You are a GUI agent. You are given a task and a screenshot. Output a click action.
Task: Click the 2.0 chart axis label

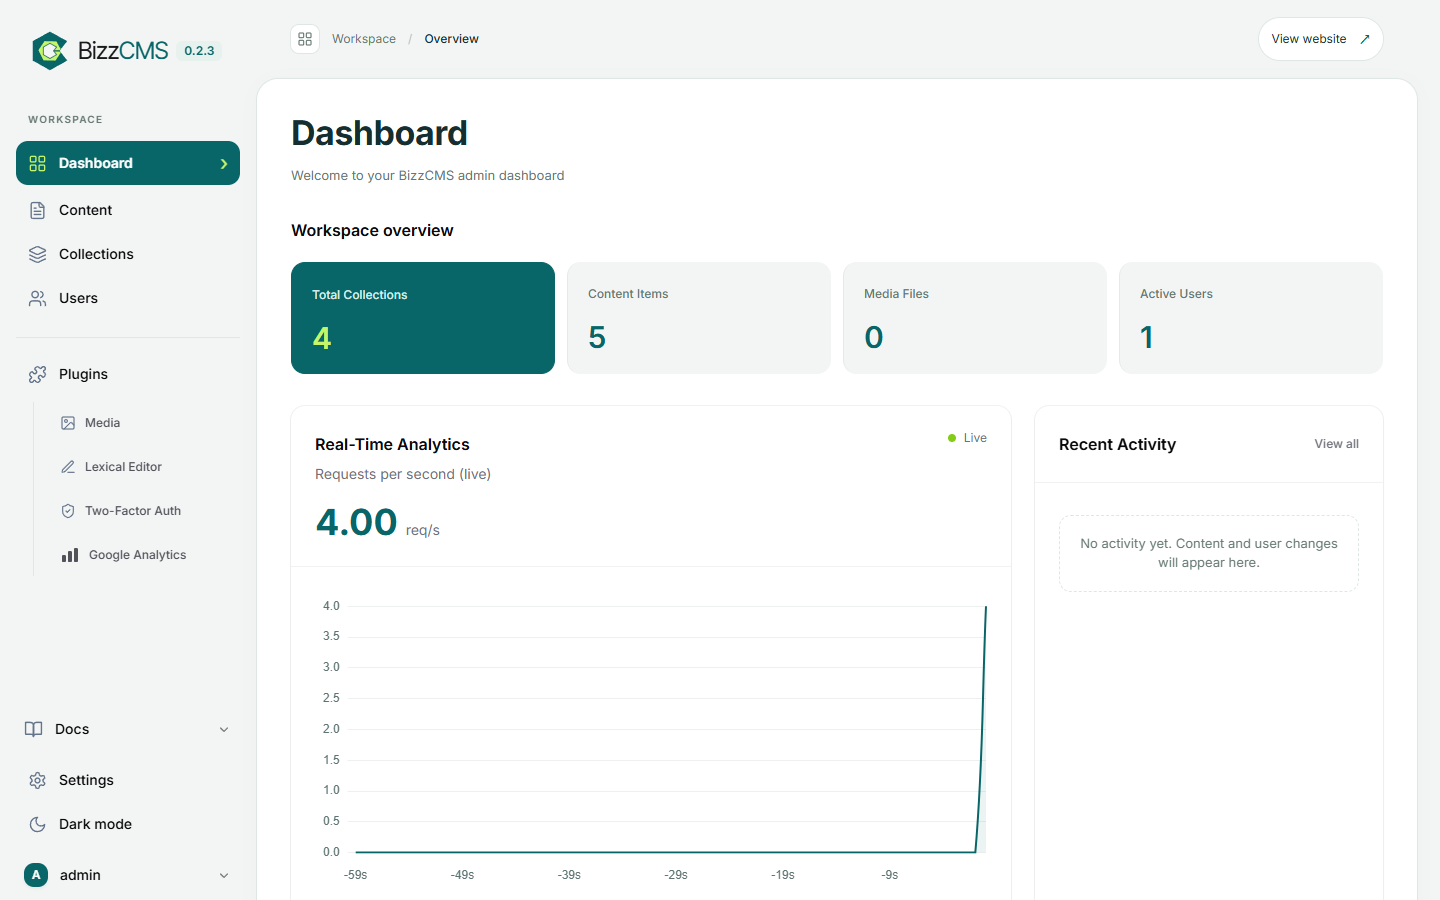[x=331, y=729]
